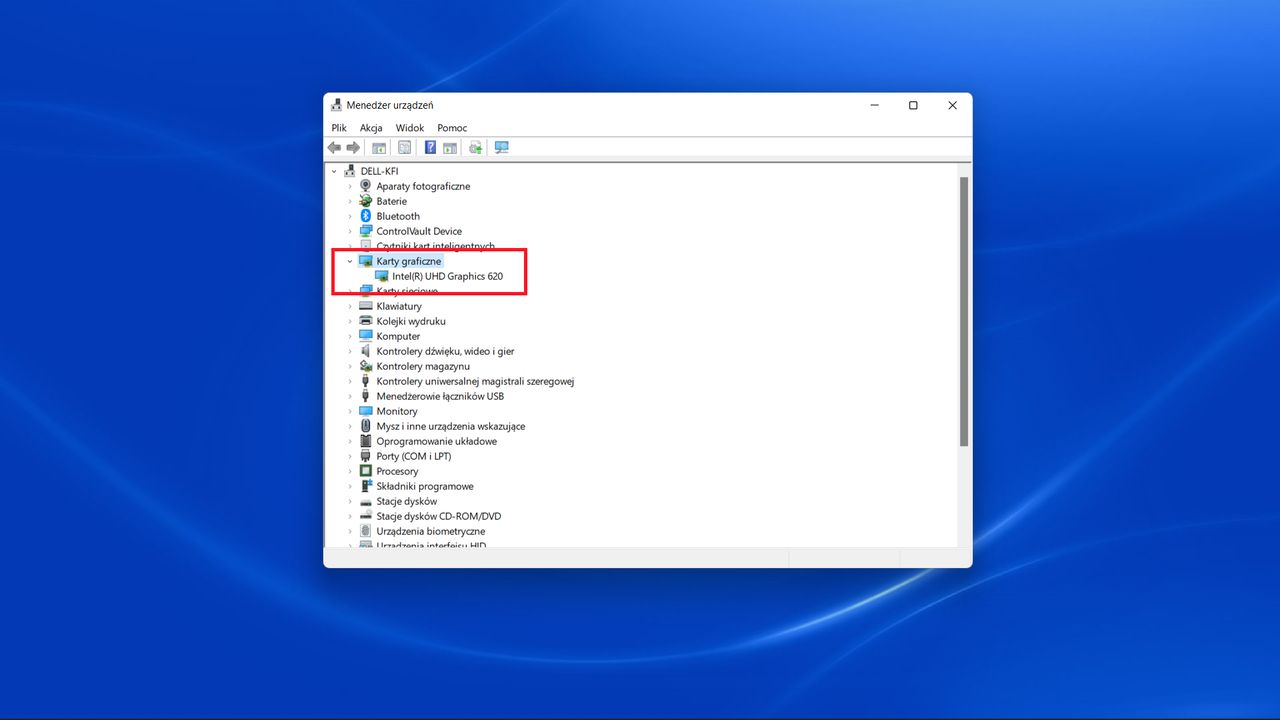Open the Pomoc menu

[x=452, y=127]
